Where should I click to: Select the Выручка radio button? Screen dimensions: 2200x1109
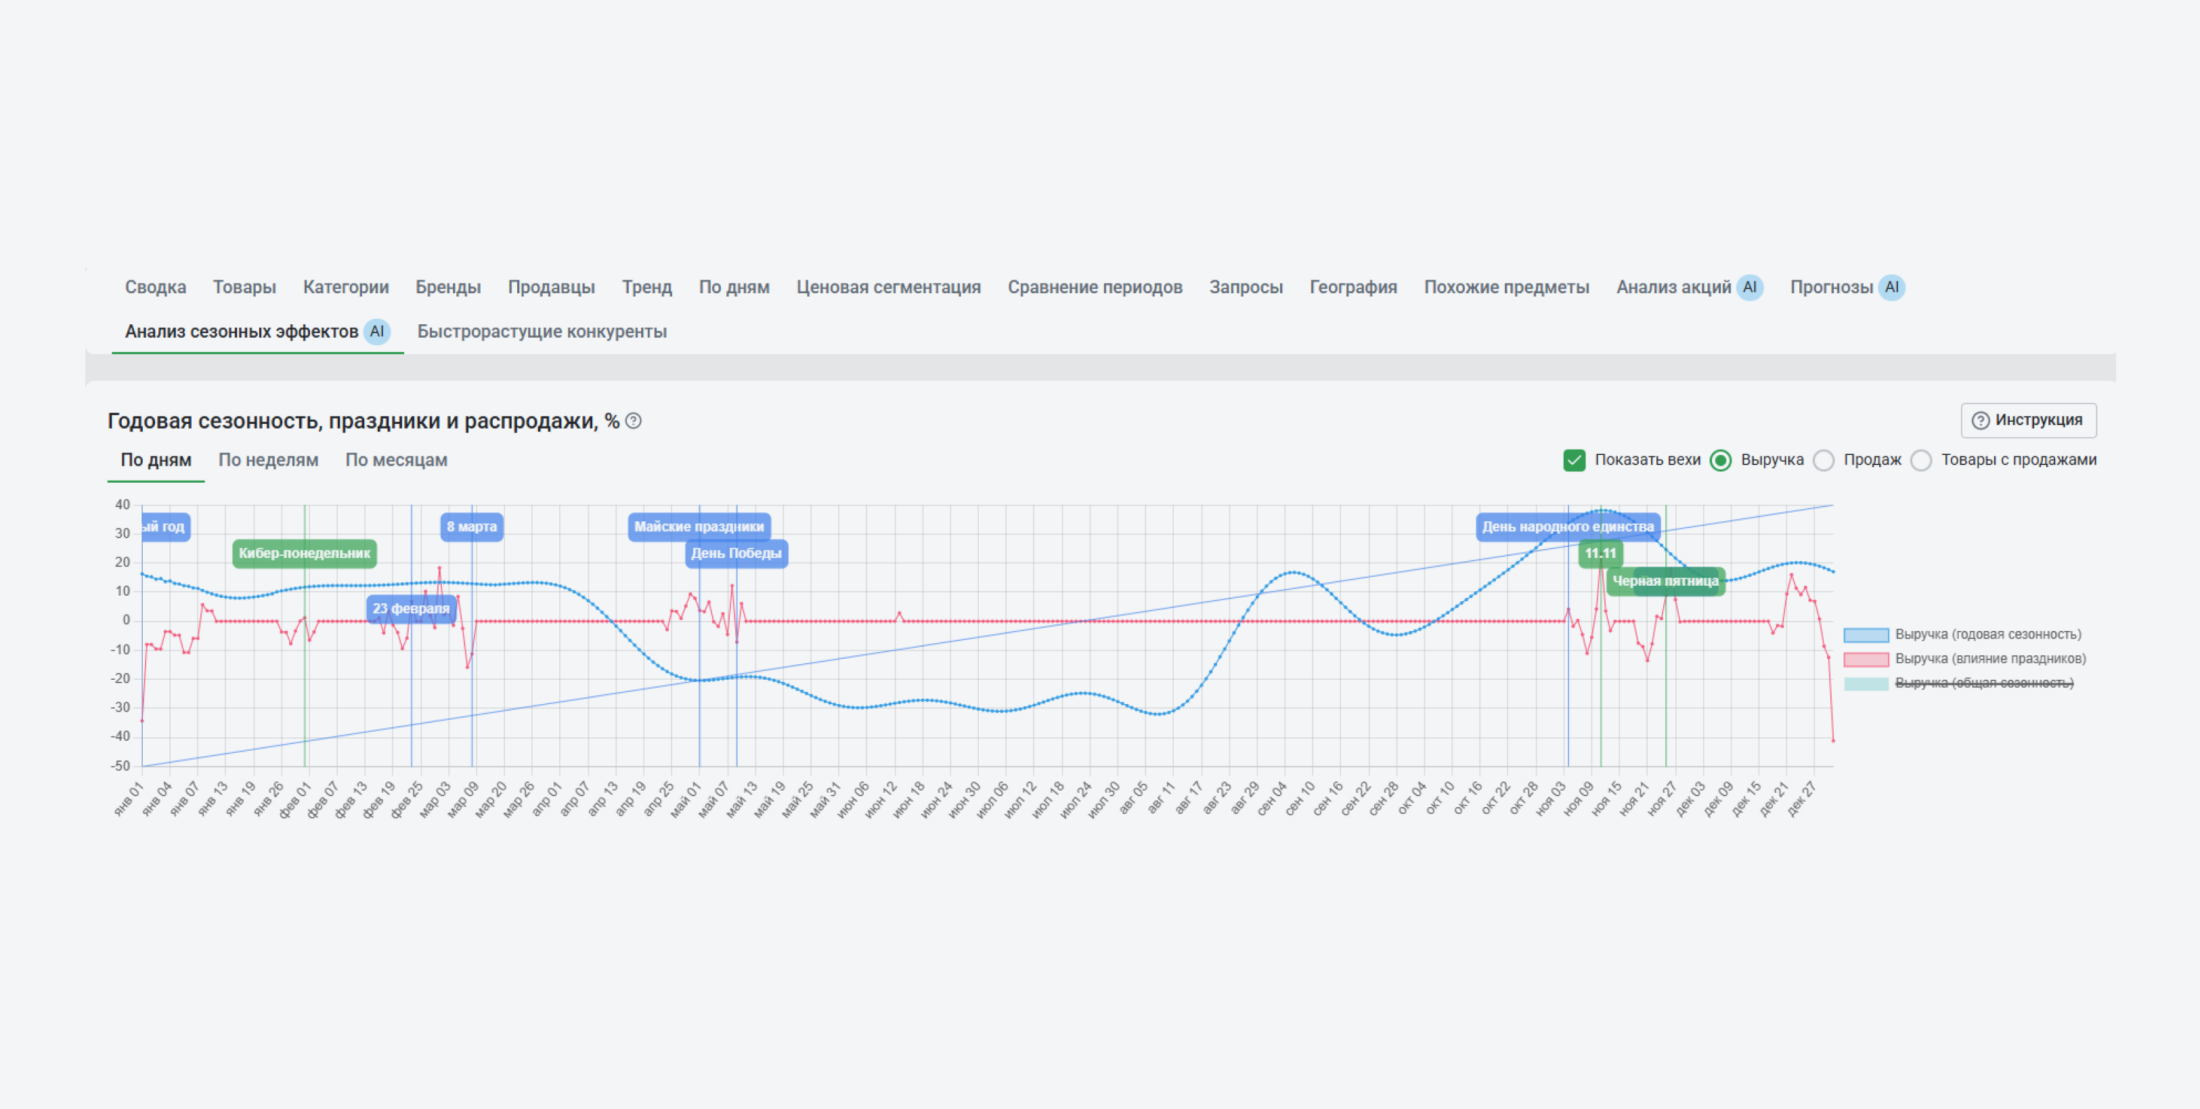coord(1721,460)
